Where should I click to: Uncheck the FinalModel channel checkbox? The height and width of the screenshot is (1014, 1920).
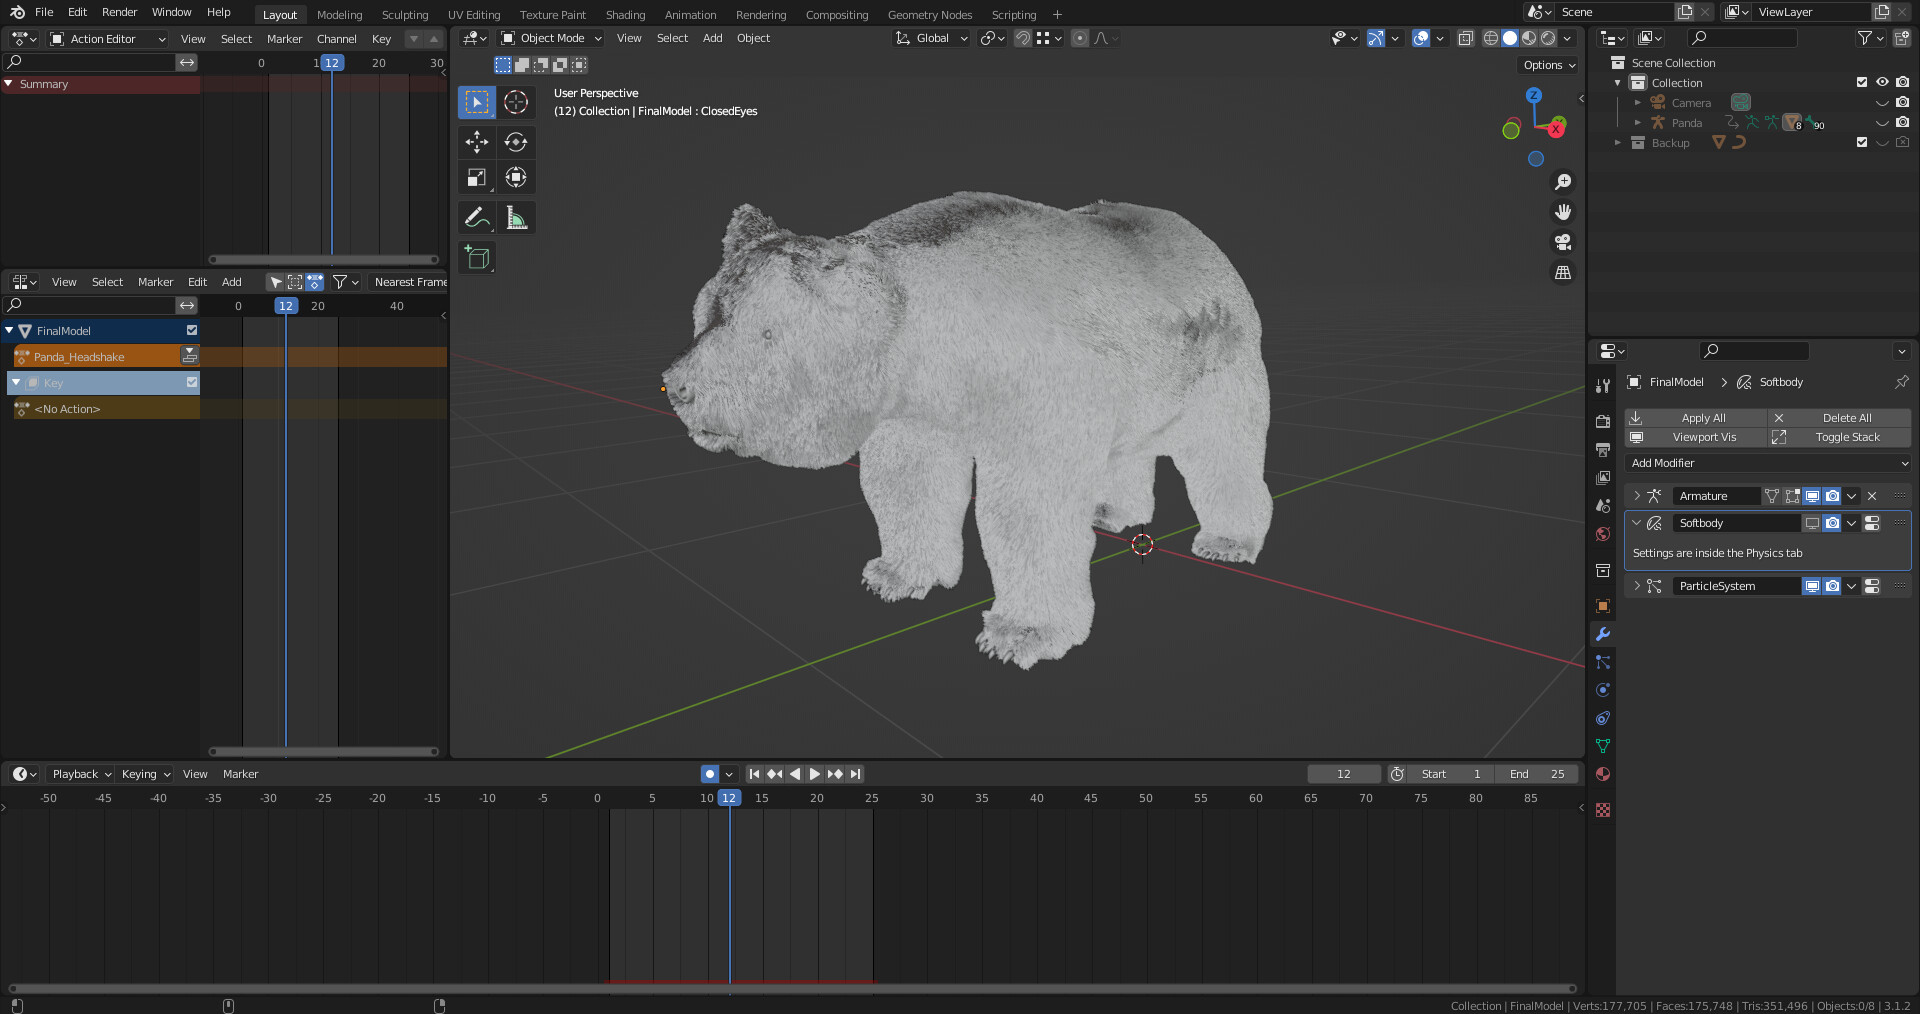[x=192, y=330]
